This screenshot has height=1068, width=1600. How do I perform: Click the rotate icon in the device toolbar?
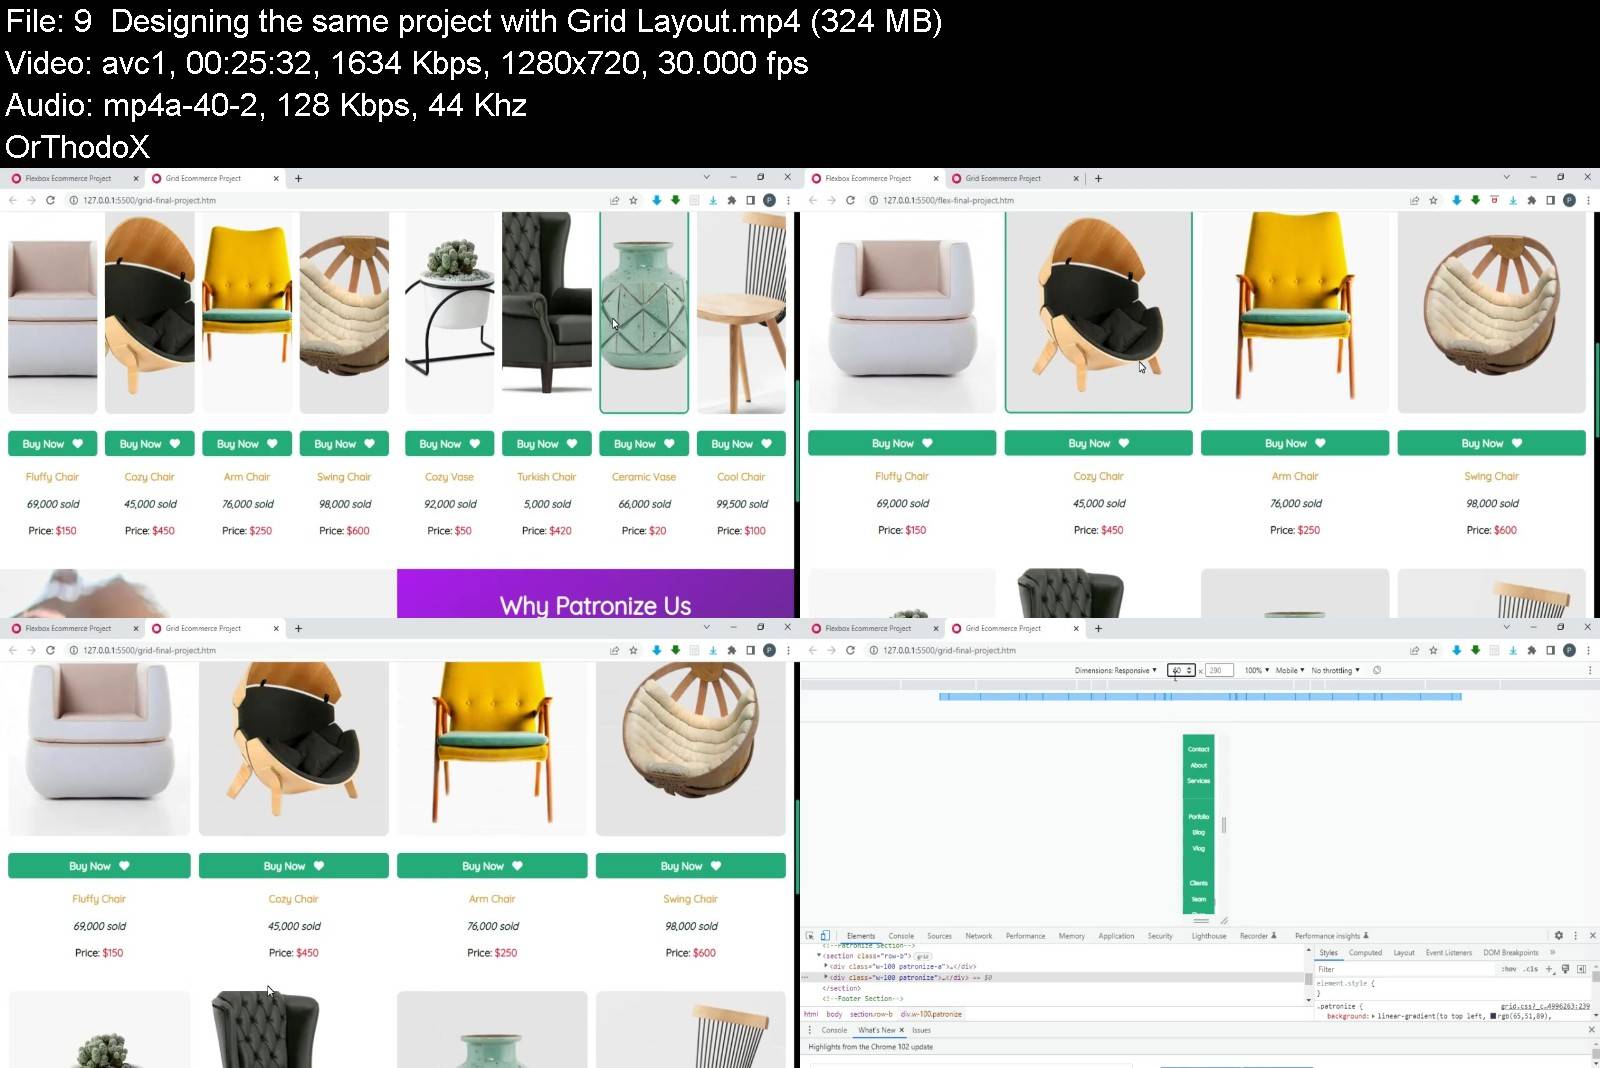click(x=1377, y=670)
